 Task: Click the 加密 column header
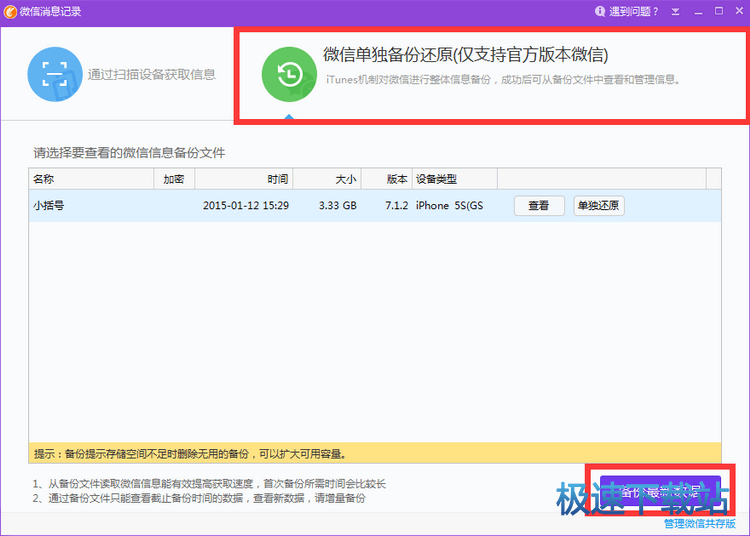pyautogui.click(x=174, y=179)
